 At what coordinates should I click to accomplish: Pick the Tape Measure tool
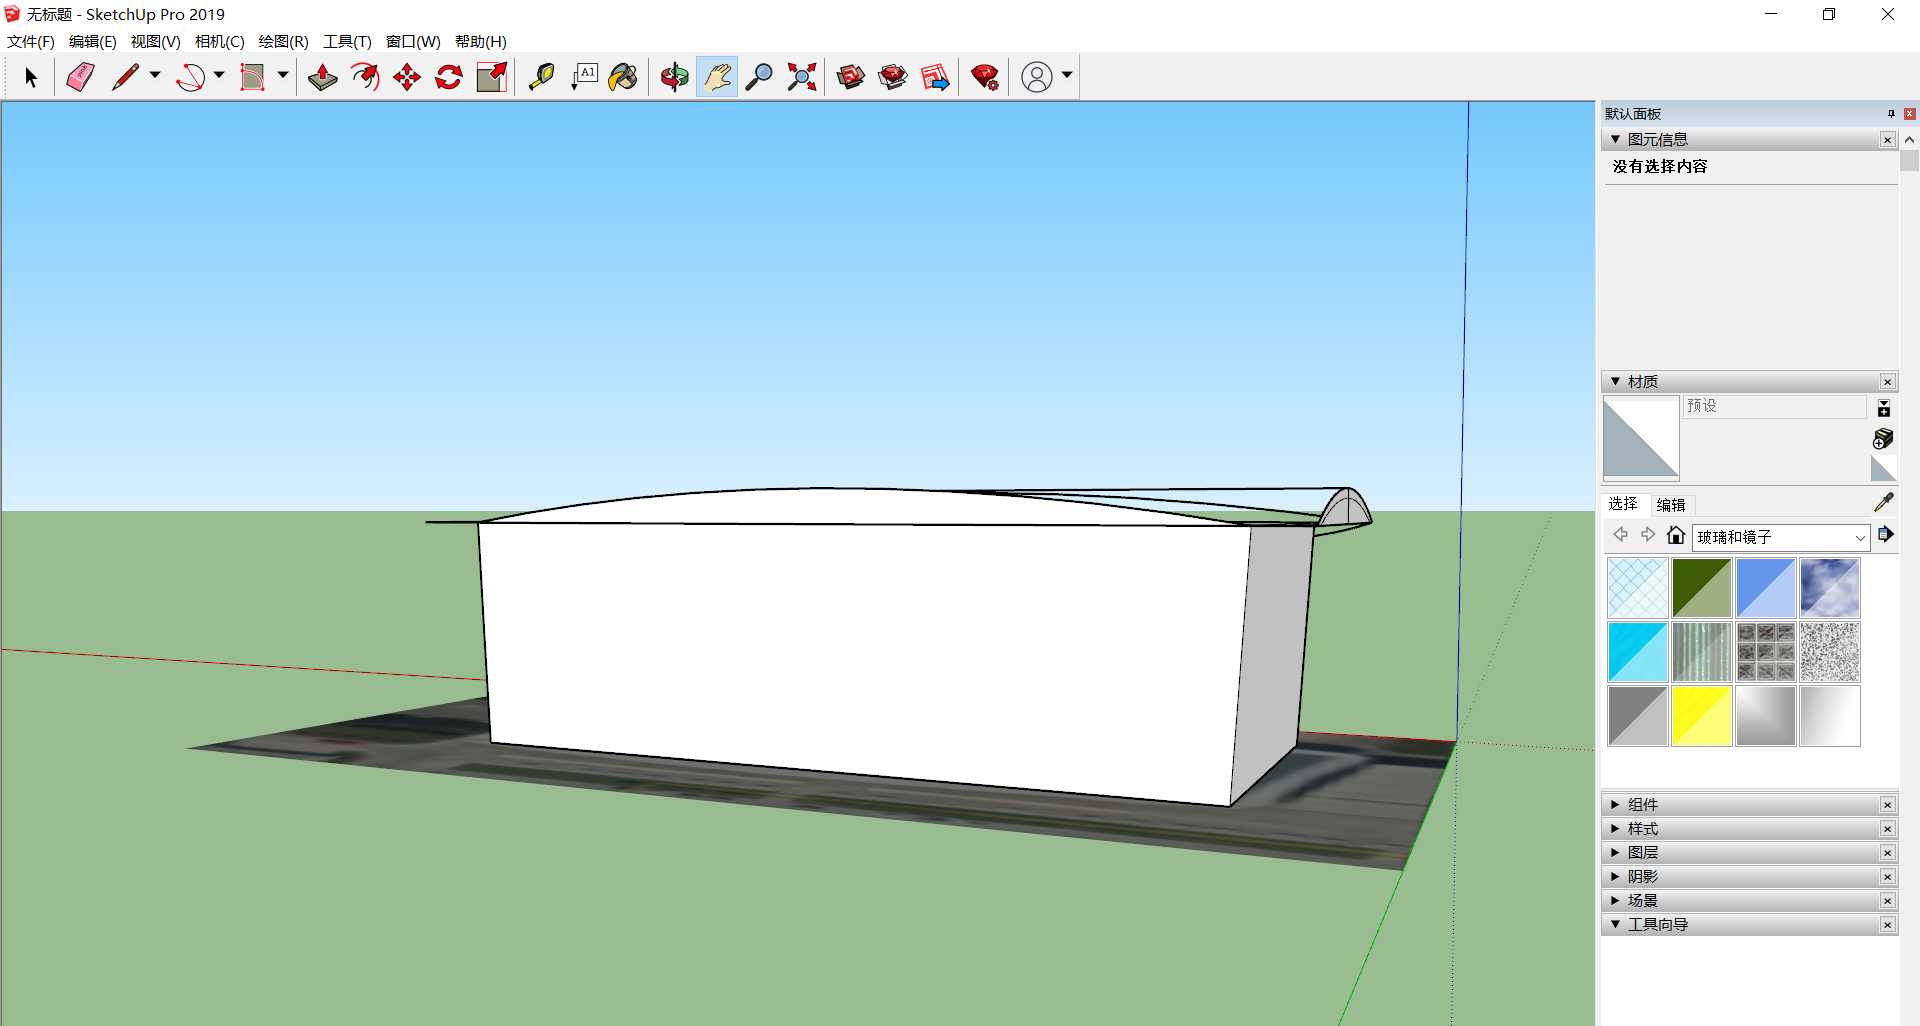coord(541,77)
